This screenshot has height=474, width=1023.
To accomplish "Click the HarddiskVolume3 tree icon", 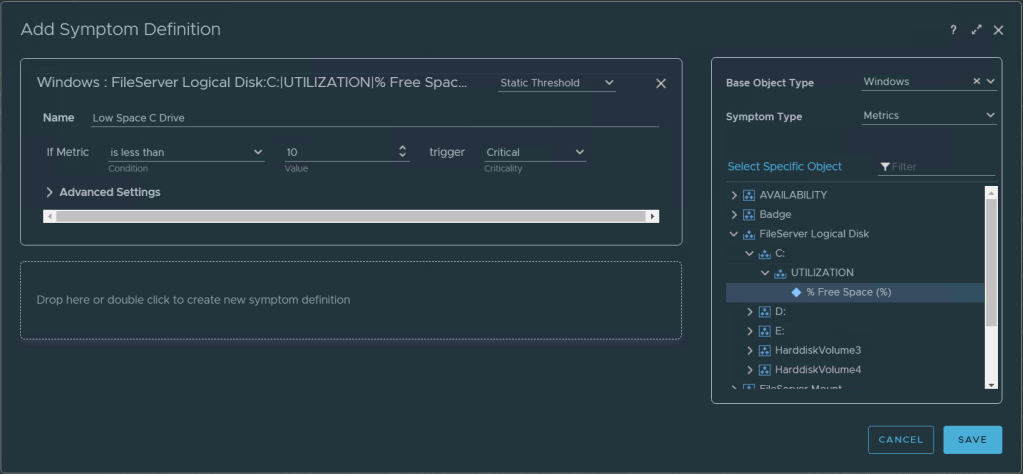I will pos(764,351).
